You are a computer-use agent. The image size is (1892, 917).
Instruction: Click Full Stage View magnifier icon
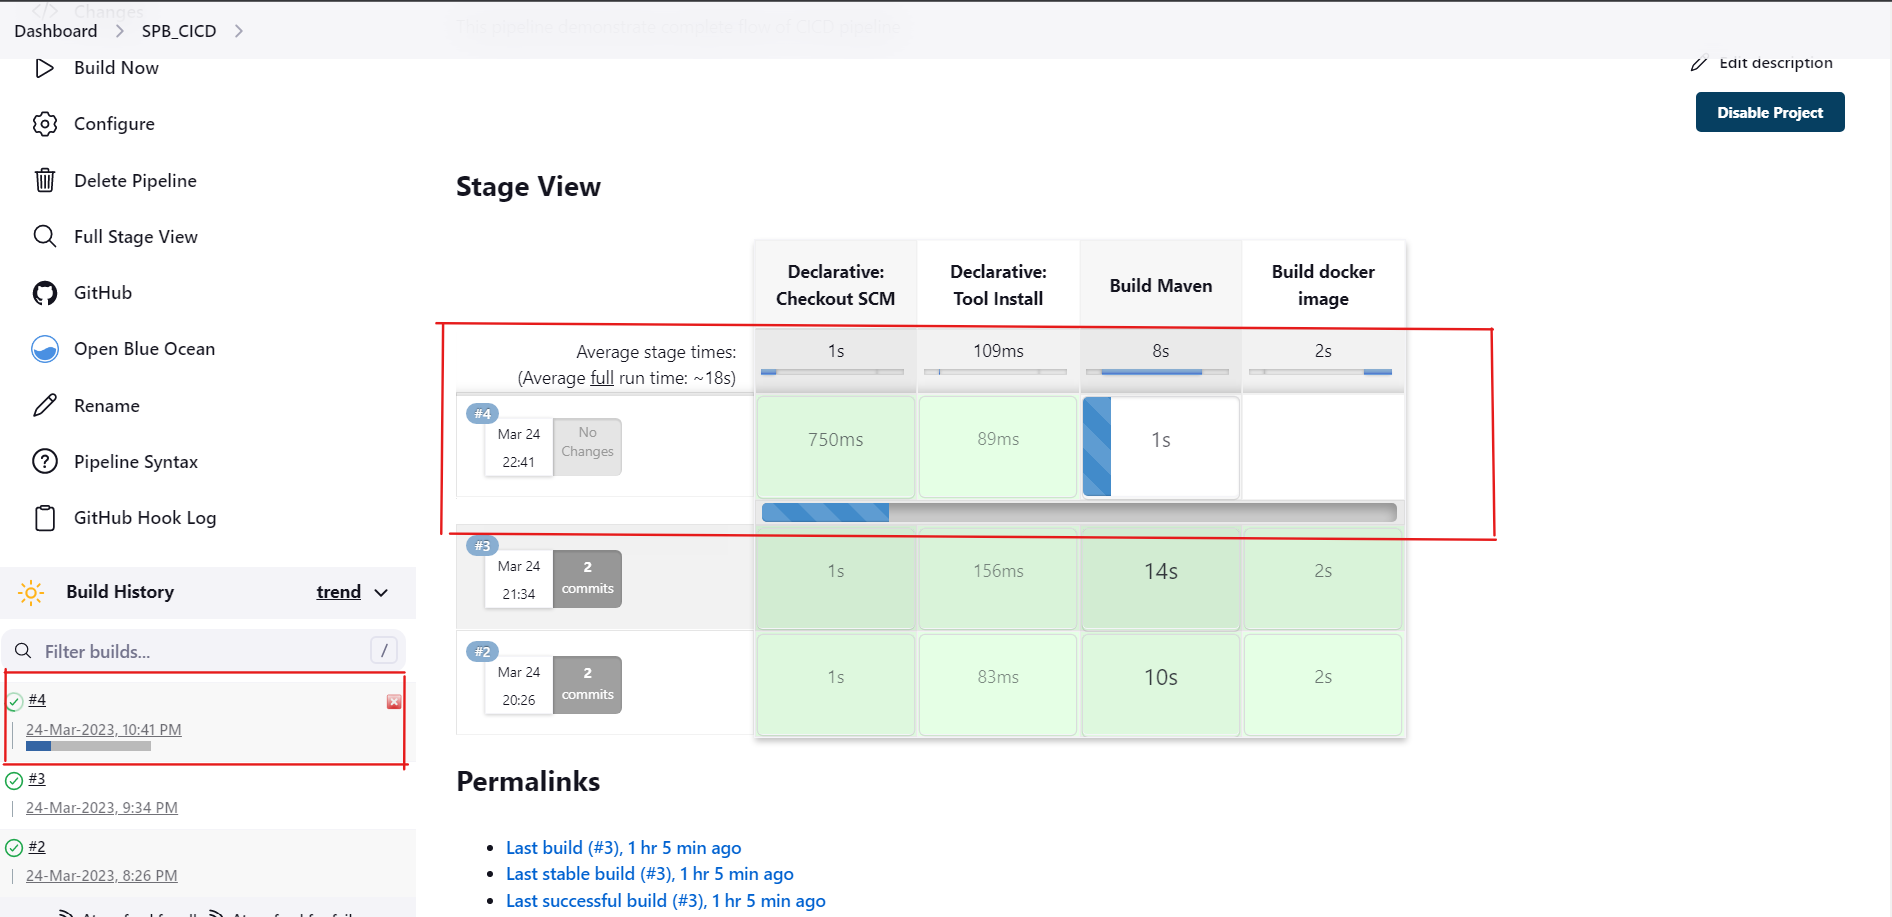(x=45, y=236)
